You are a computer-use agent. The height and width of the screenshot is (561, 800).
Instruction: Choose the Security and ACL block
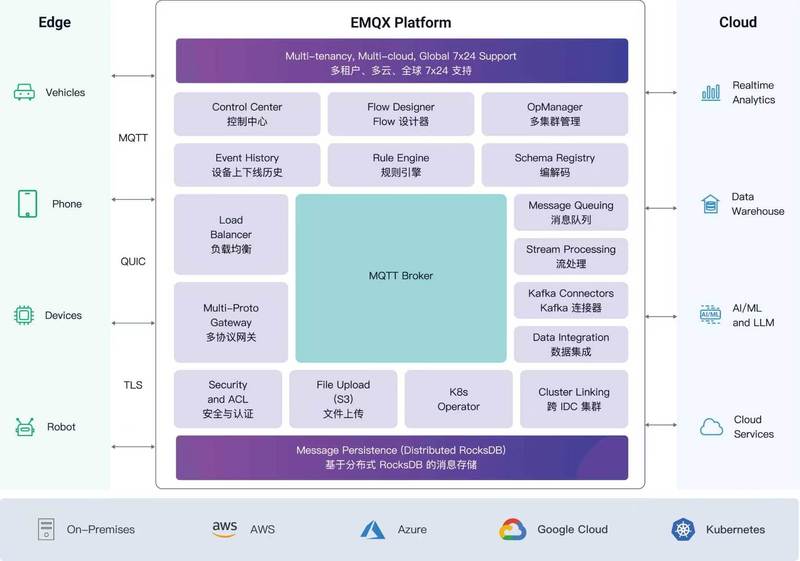[228, 399]
